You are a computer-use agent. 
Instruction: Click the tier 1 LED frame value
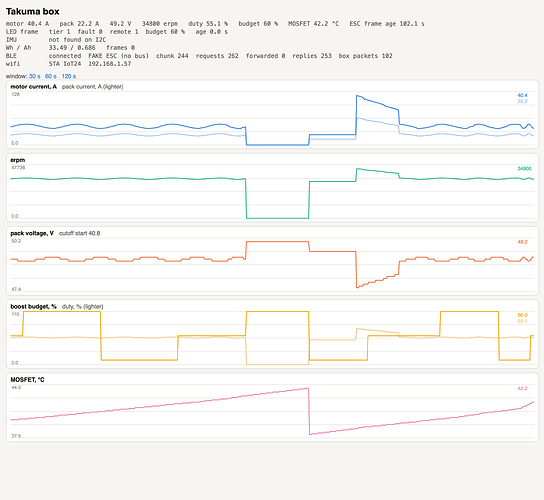[59, 32]
